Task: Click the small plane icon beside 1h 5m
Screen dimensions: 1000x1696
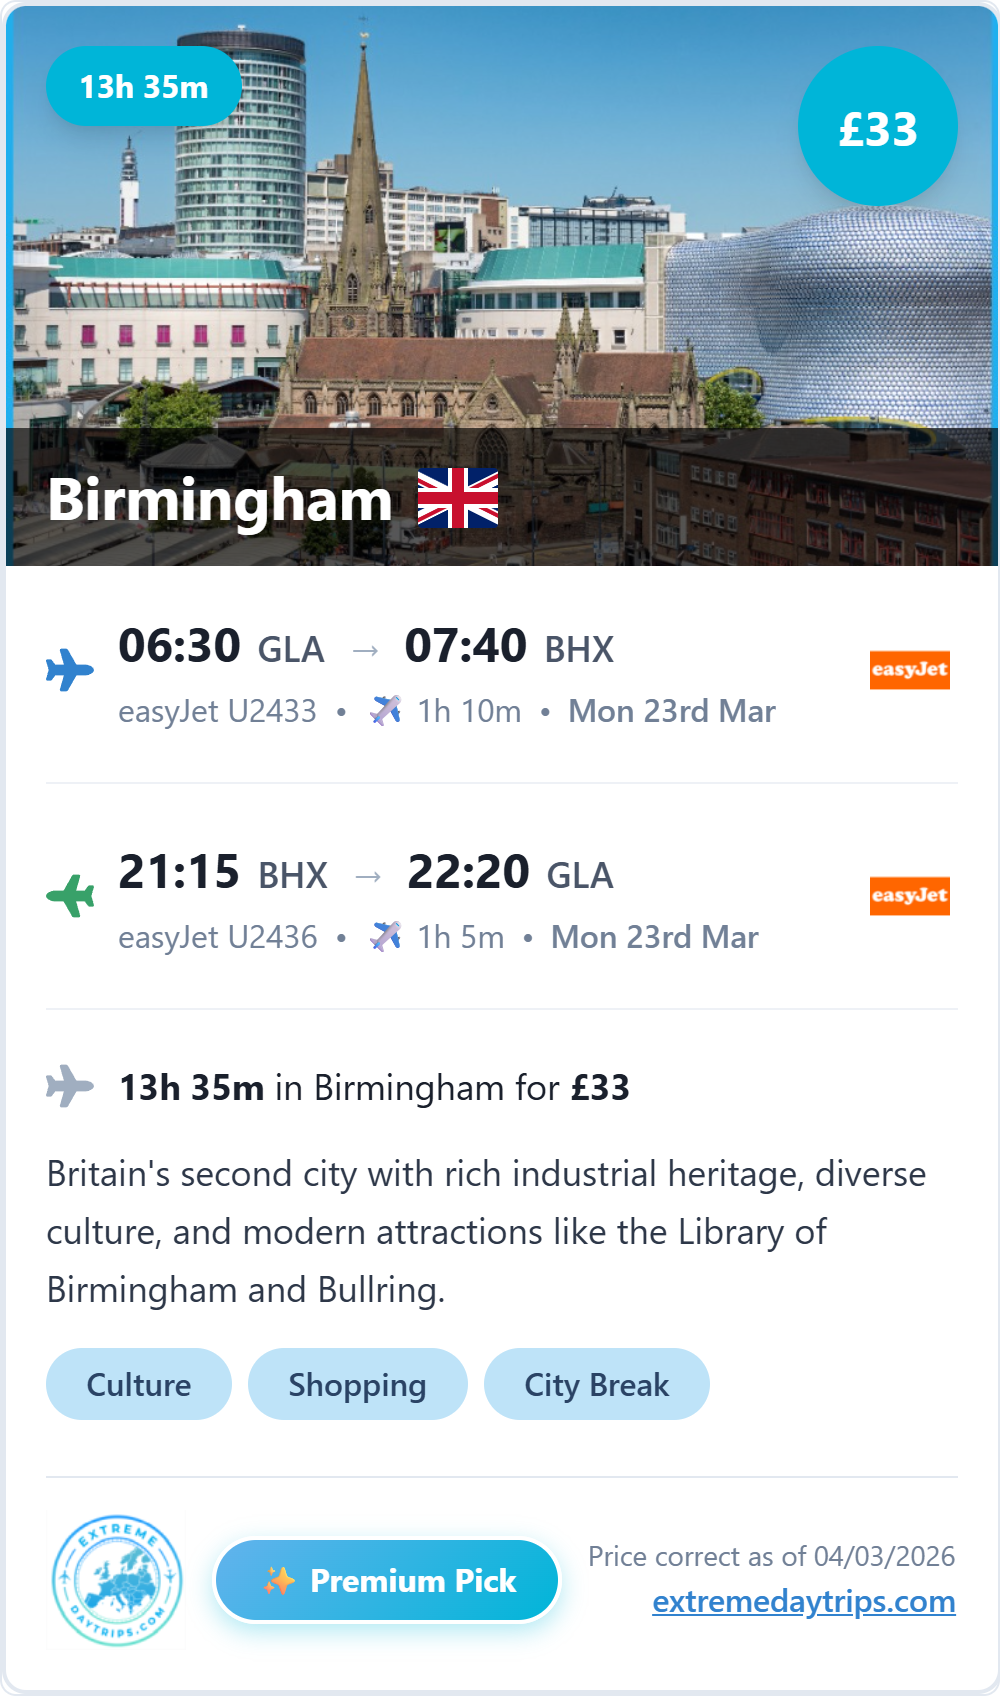Action: (x=386, y=937)
